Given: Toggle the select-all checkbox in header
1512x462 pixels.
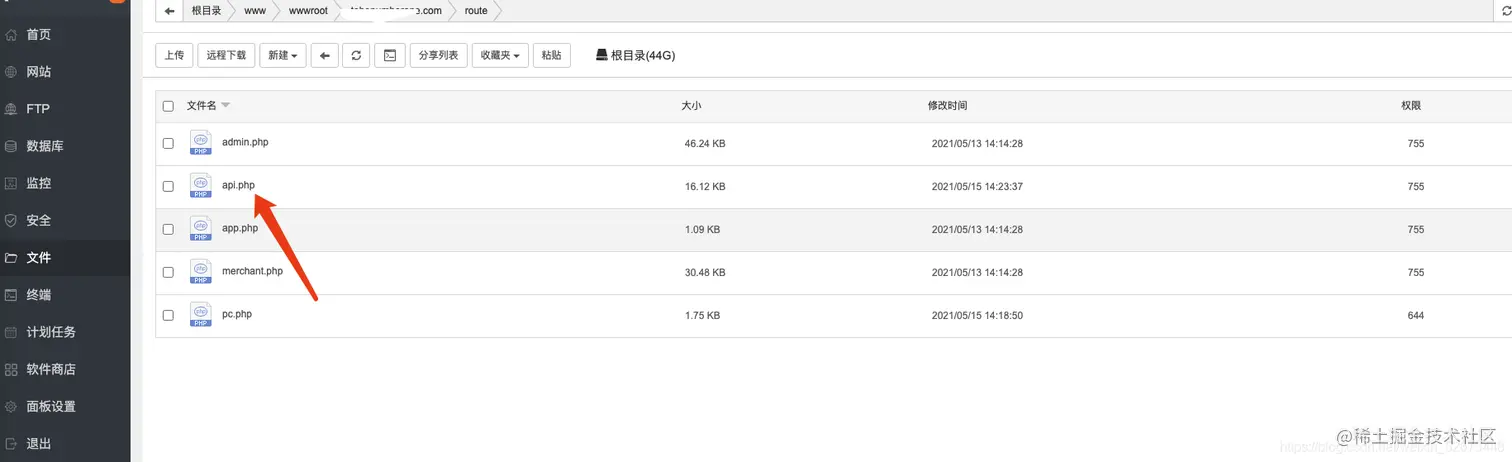Looking at the screenshot, I should [x=168, y=105].
